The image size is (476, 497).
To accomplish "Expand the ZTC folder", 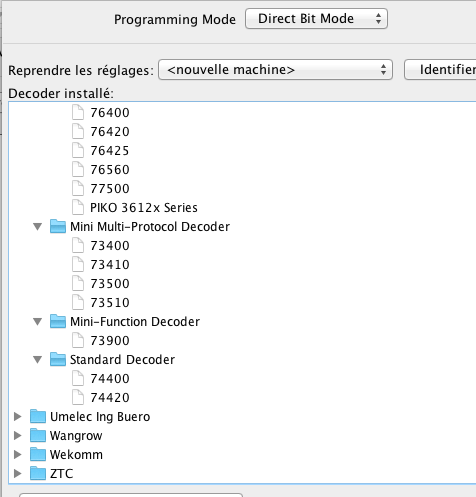I will pyautogui.click(x=18, y=473).
